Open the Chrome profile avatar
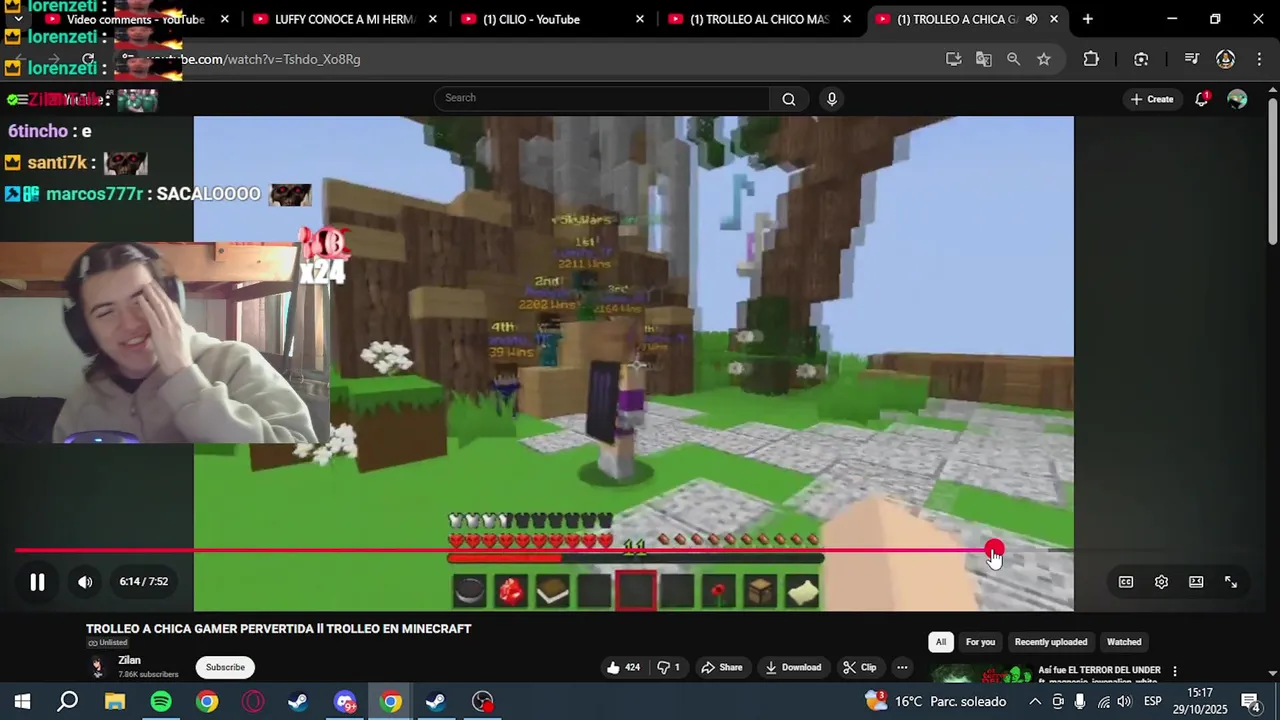This screenshot has width=1280, height=720. click(1225, 59)
